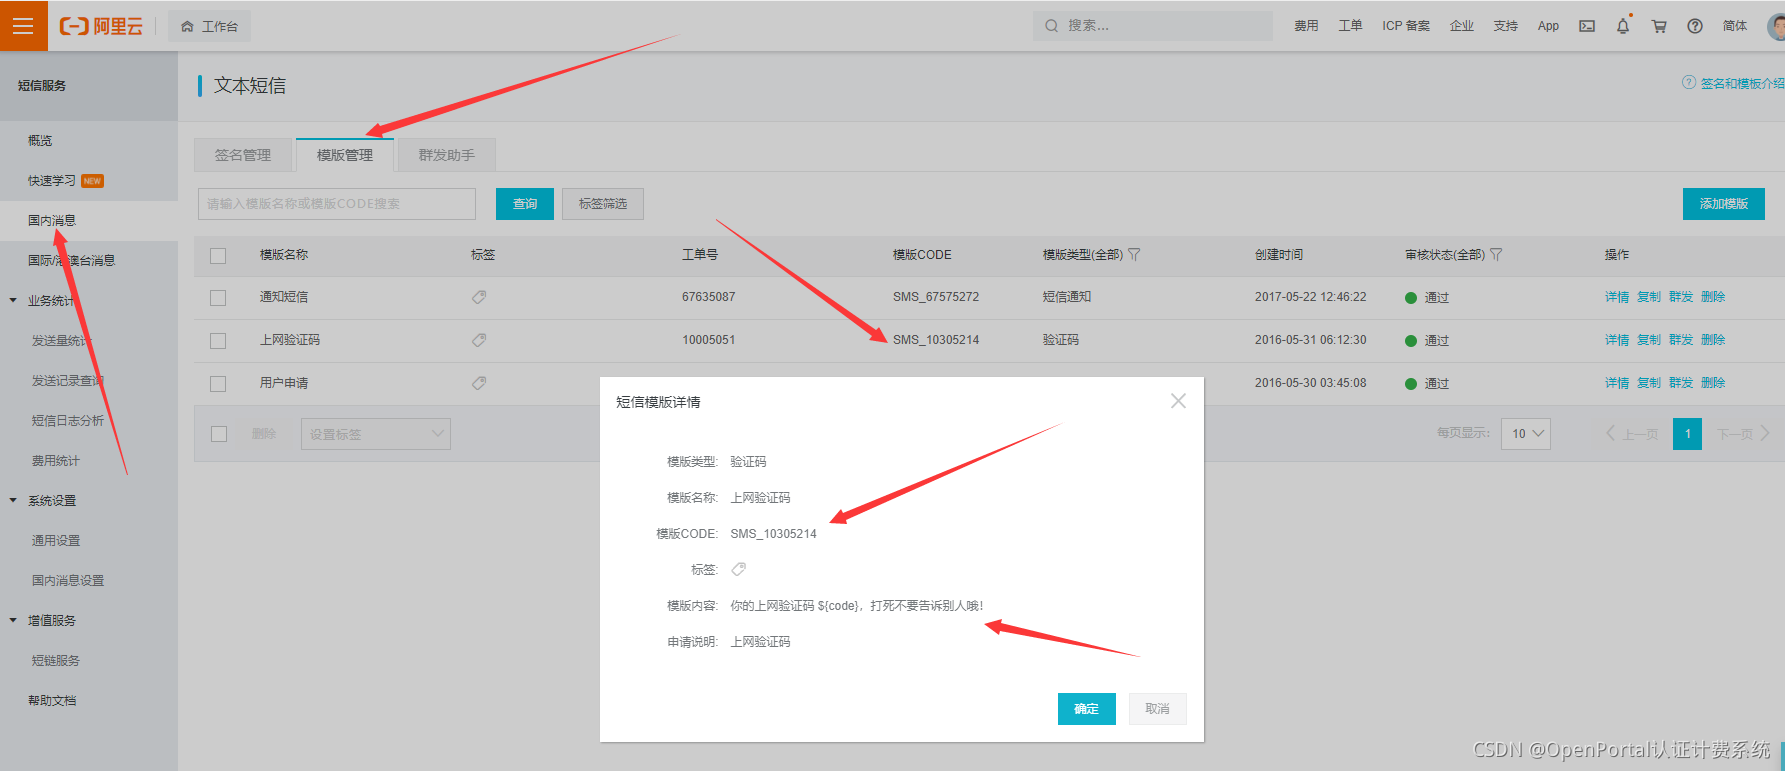Tick the checkbox beside the 删除 footer button

pyautogui.click(x=219, y=434)
